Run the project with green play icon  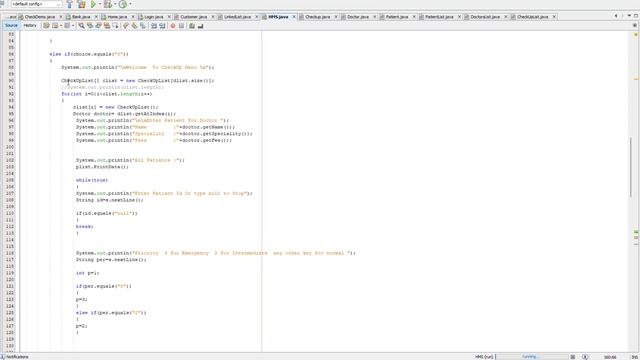93,4
